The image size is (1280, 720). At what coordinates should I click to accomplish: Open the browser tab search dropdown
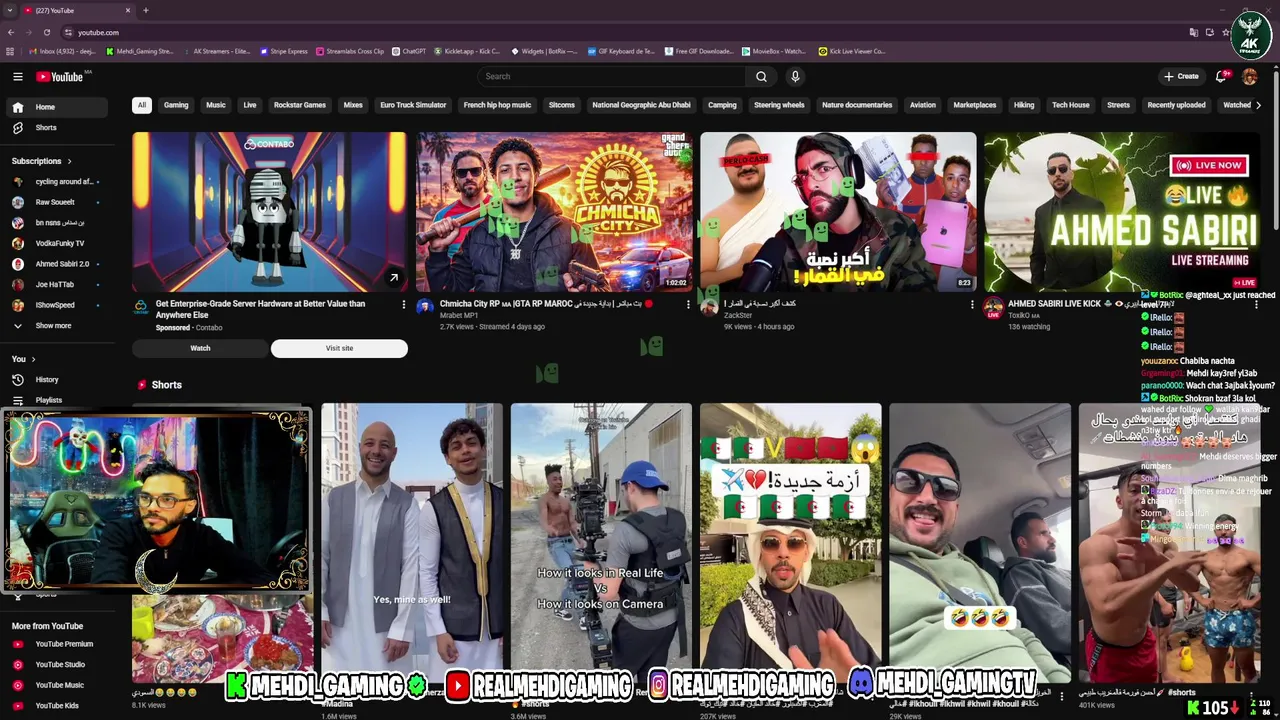10,10
